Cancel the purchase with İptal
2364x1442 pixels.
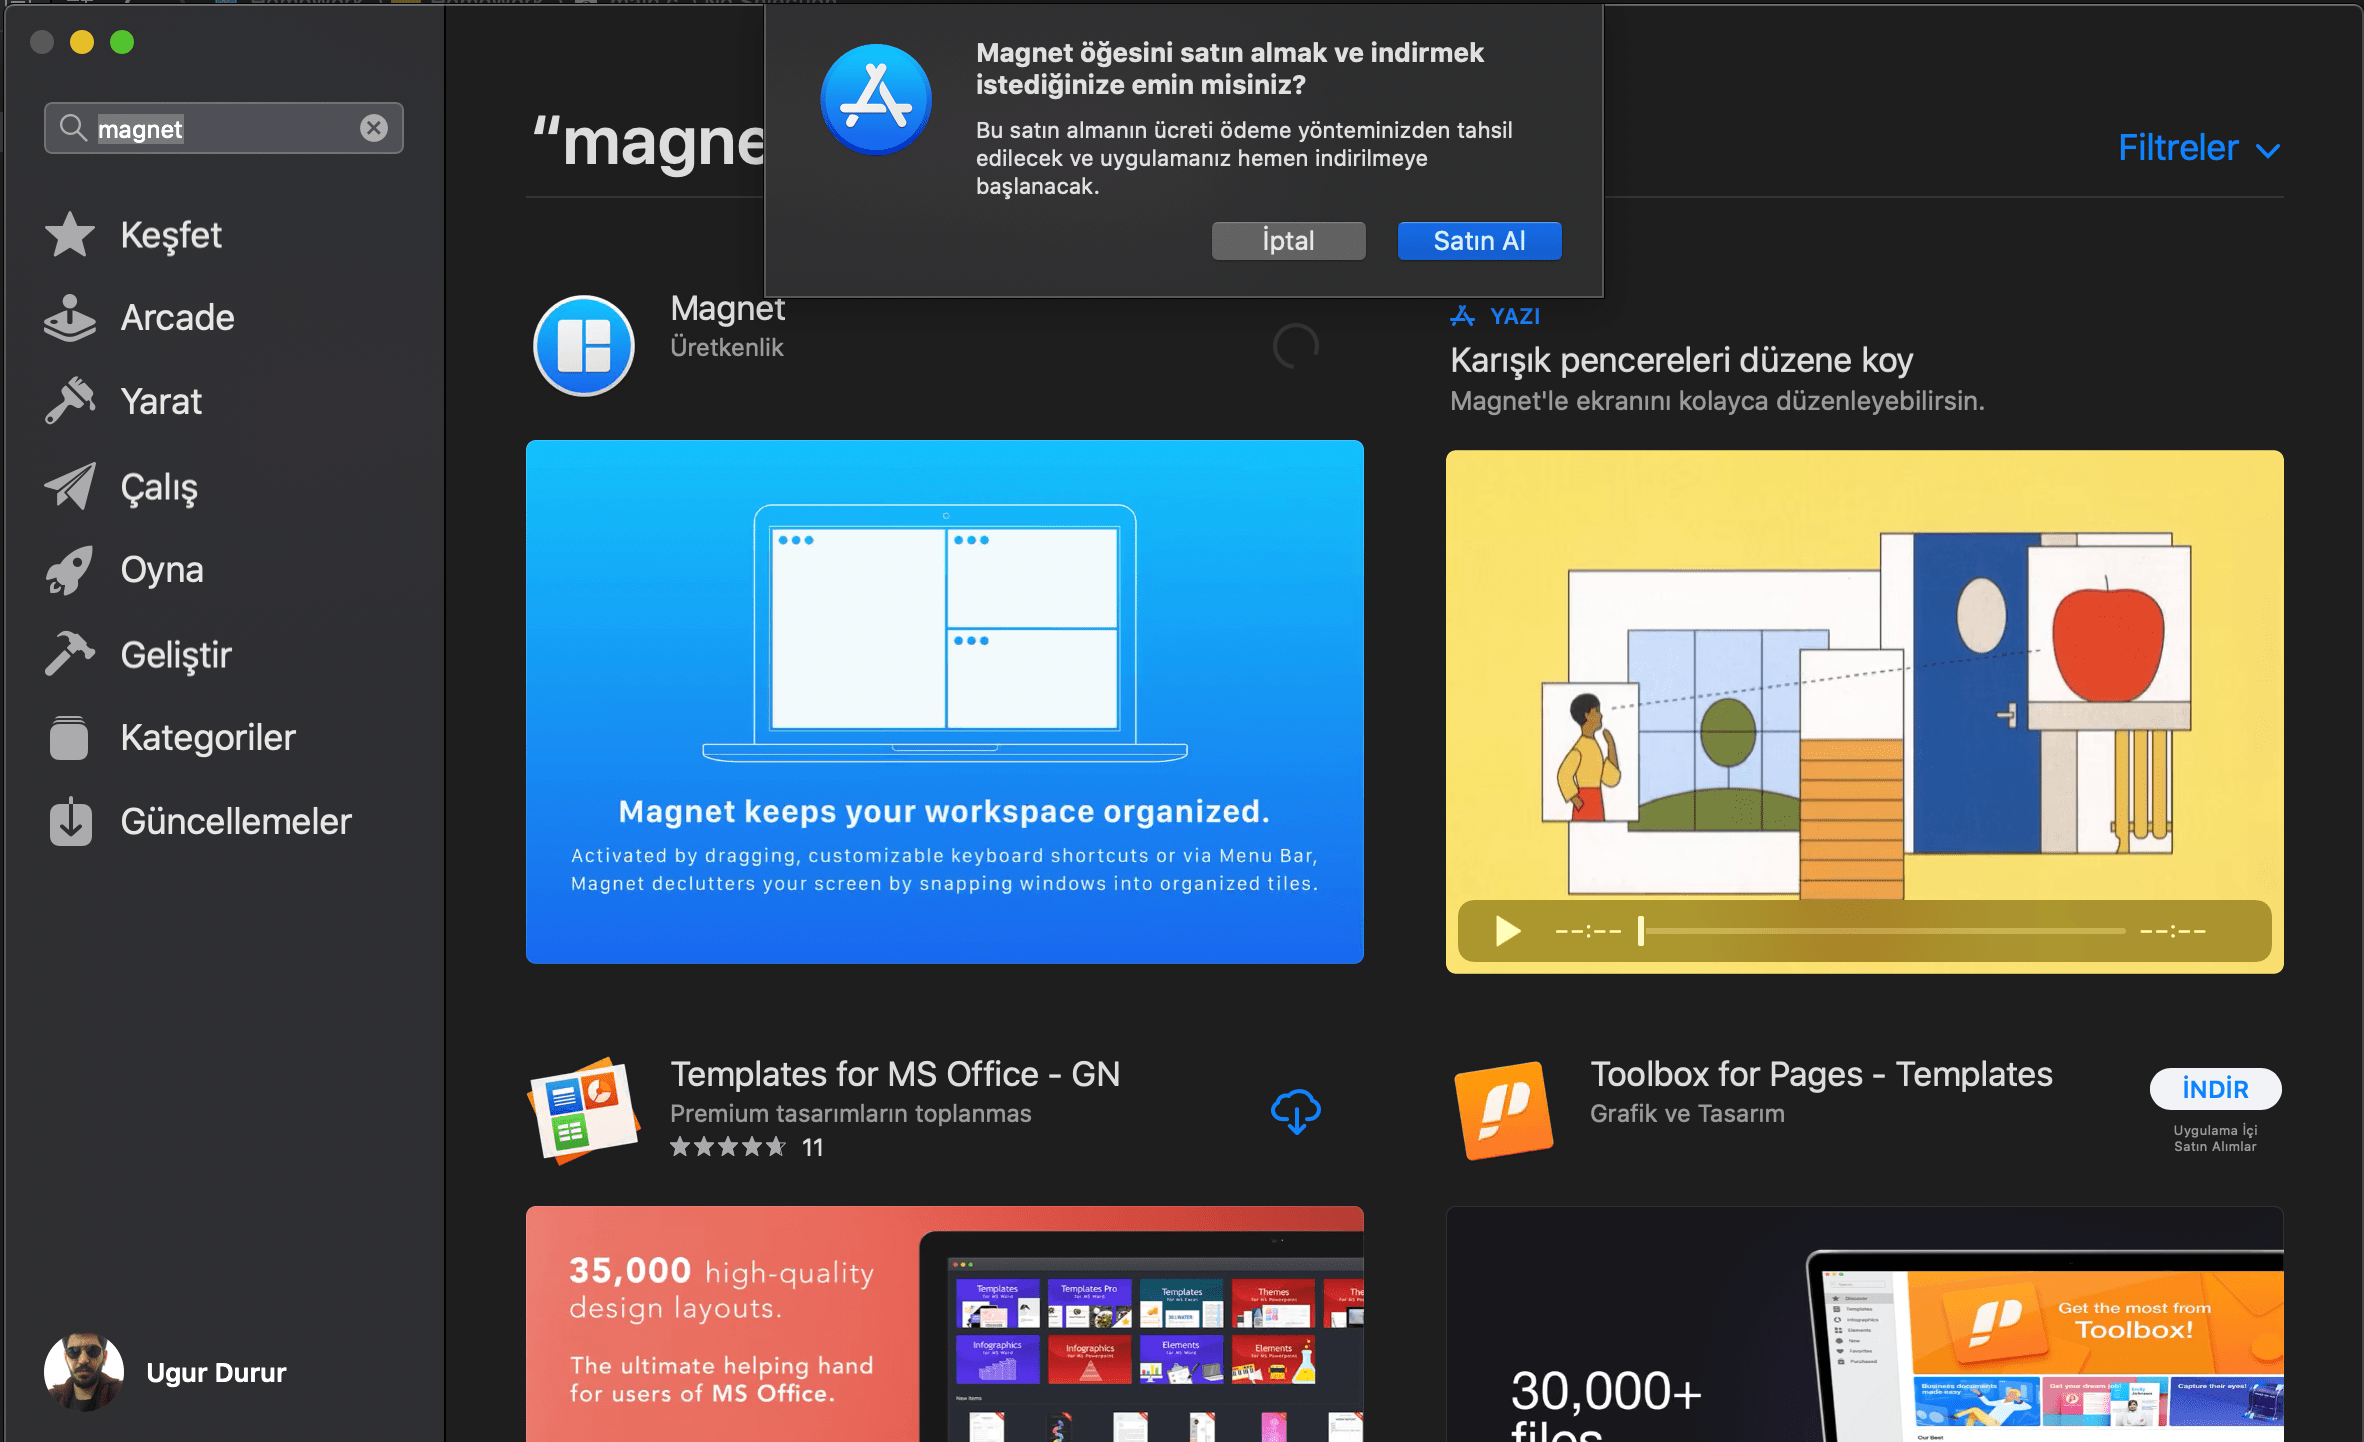1288,240
